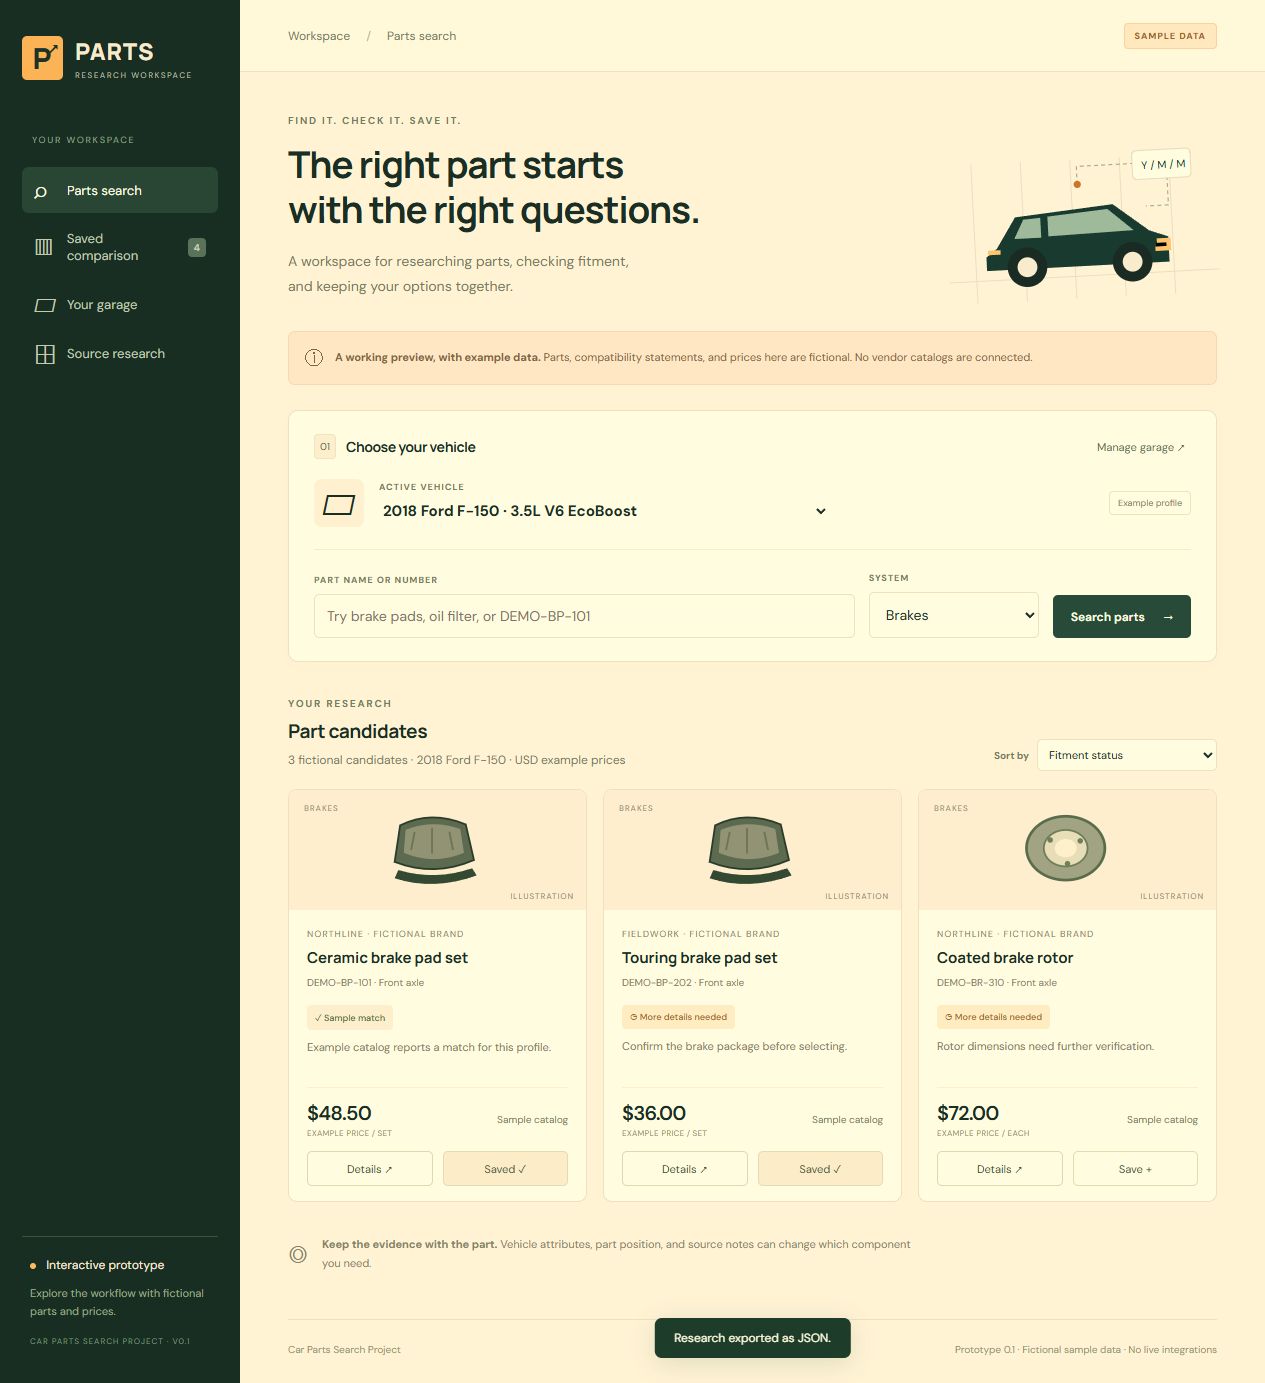
Task: Click the SAMPLE DATA badge
Action: pos(1170,36)
